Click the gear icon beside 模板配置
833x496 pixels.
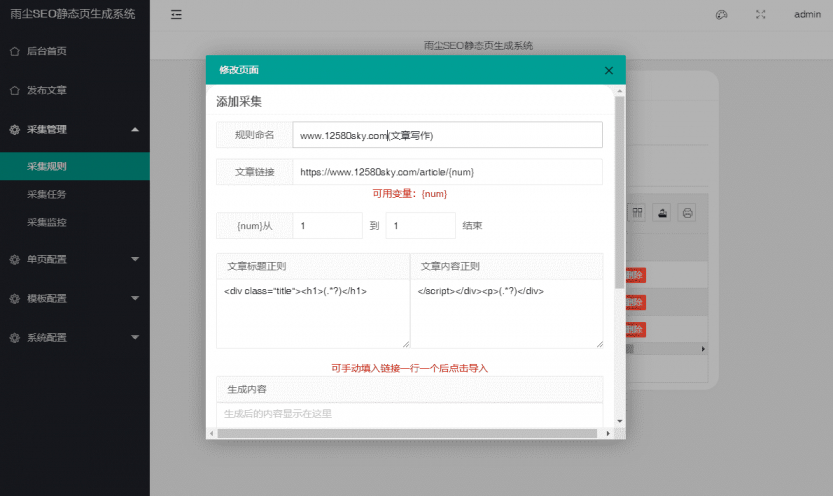(x=14, y=298)
